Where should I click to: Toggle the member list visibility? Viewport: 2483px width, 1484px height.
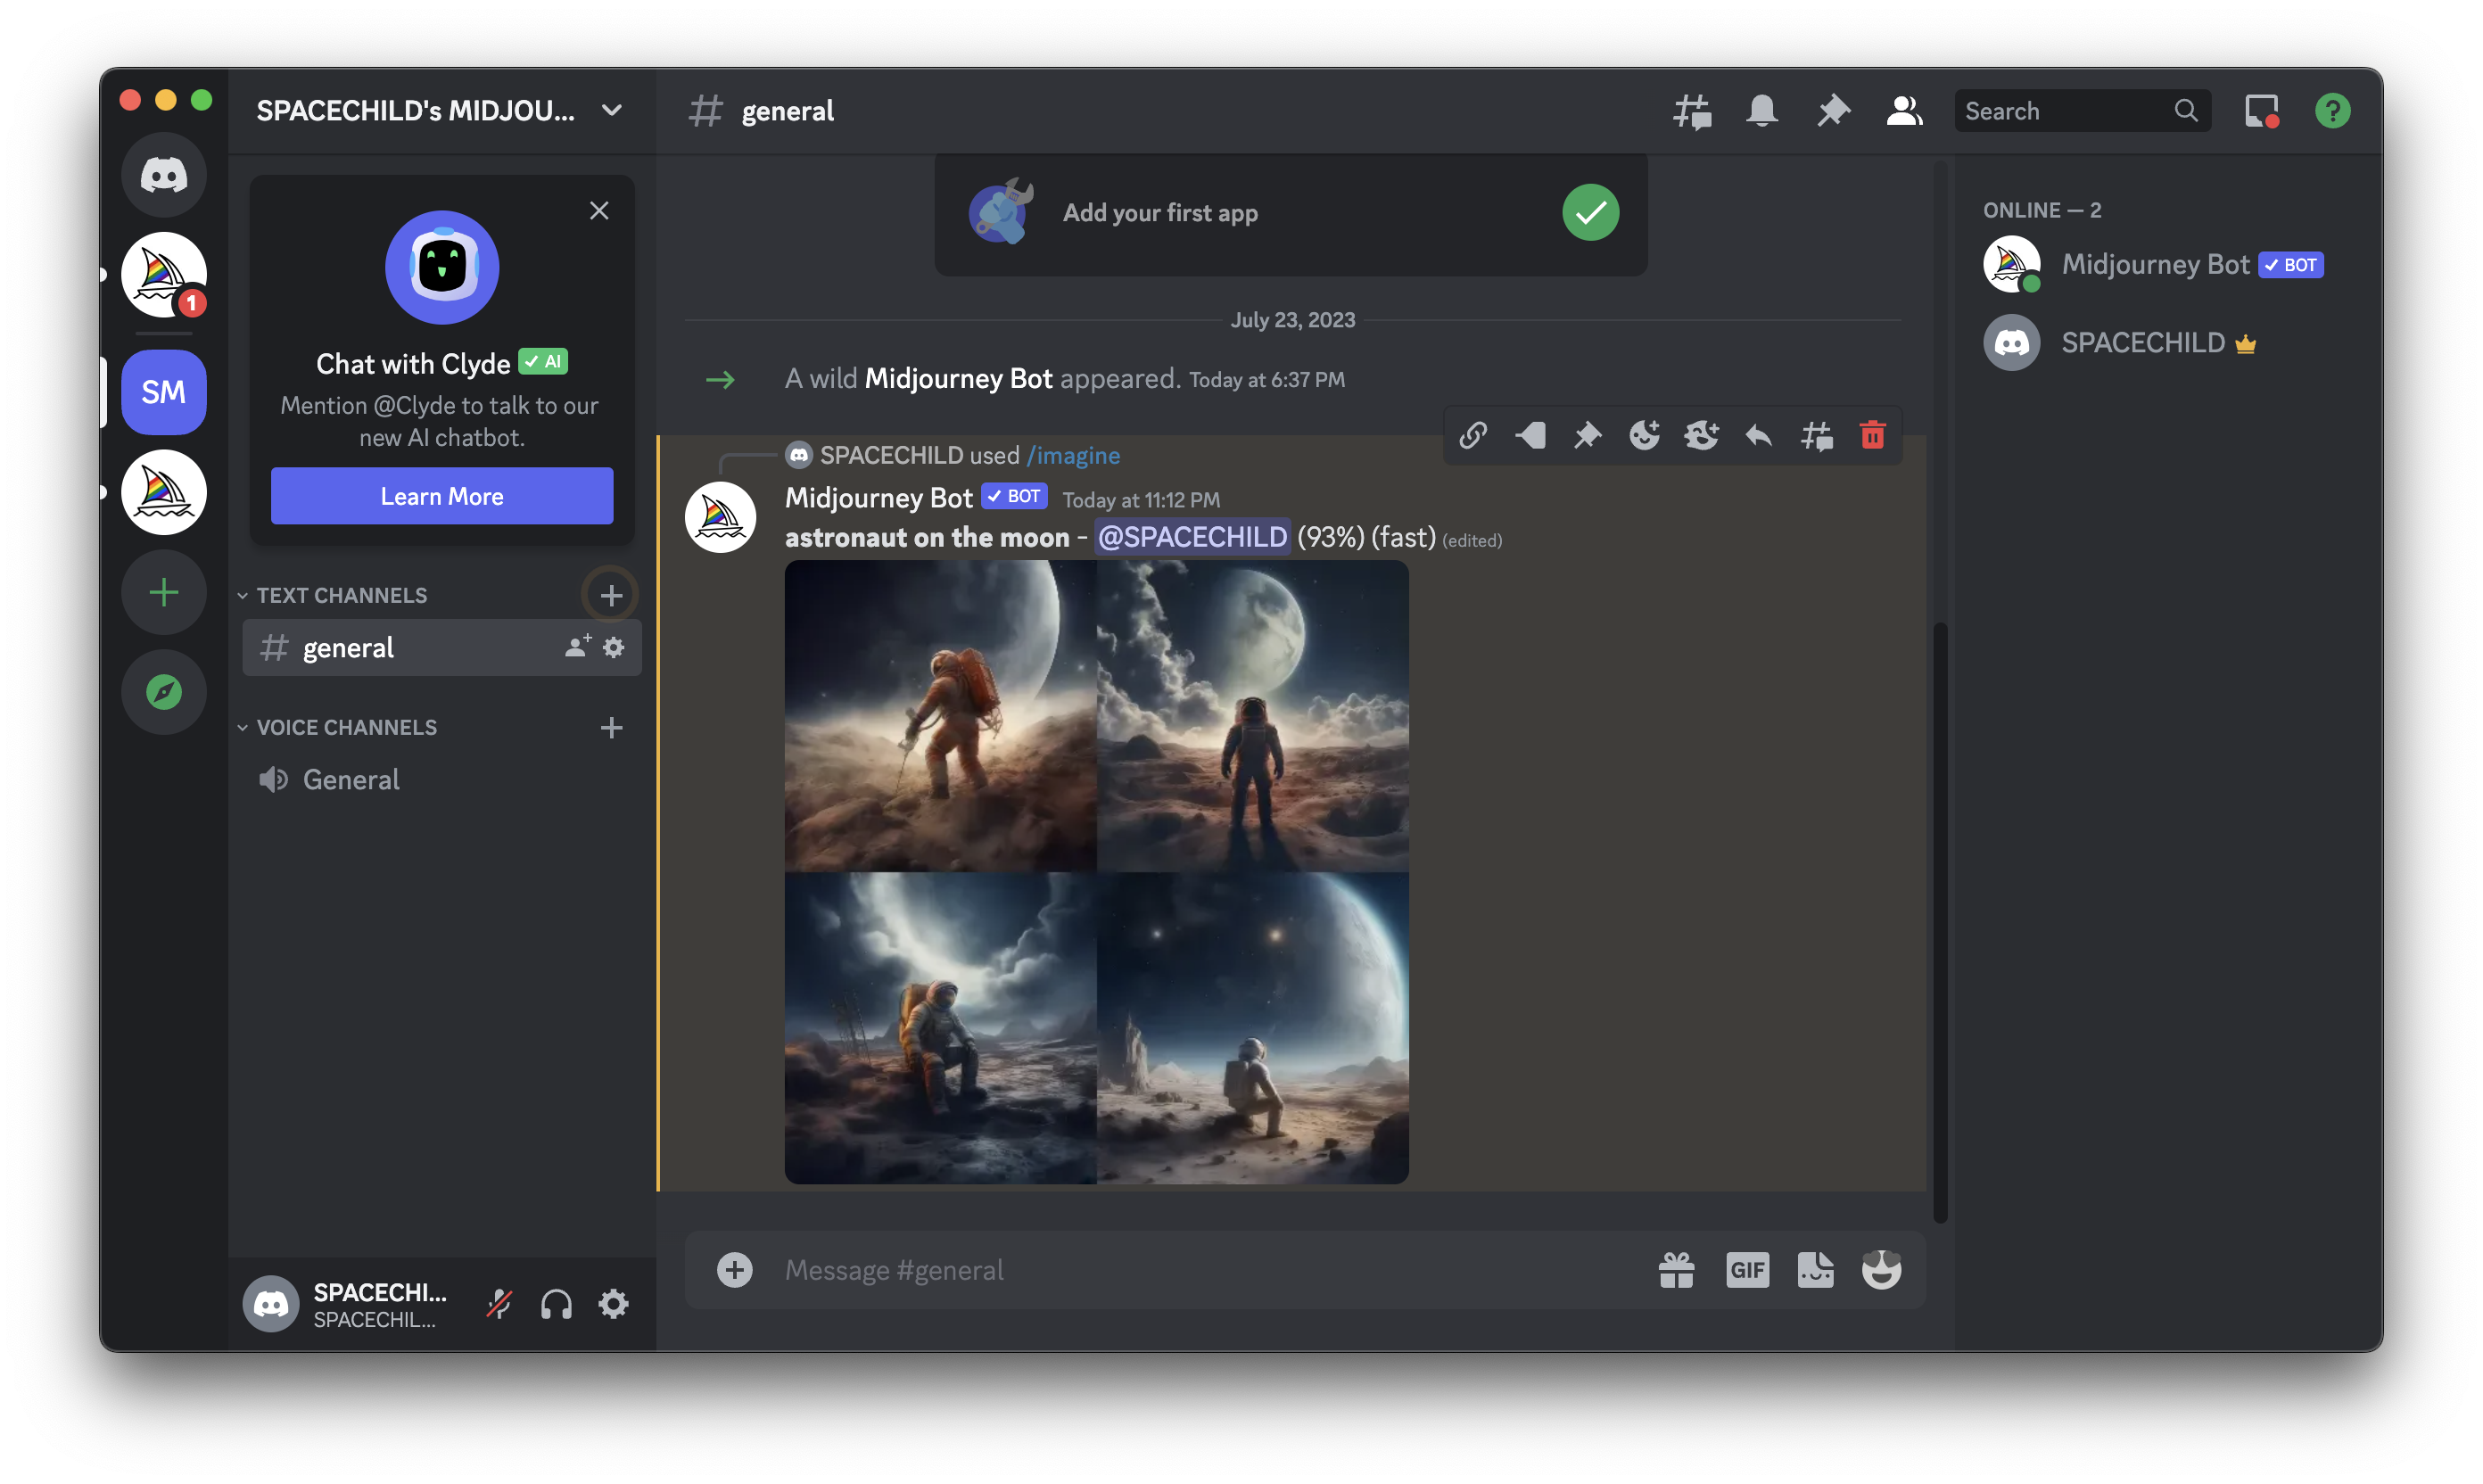[x=1904, y=111]
